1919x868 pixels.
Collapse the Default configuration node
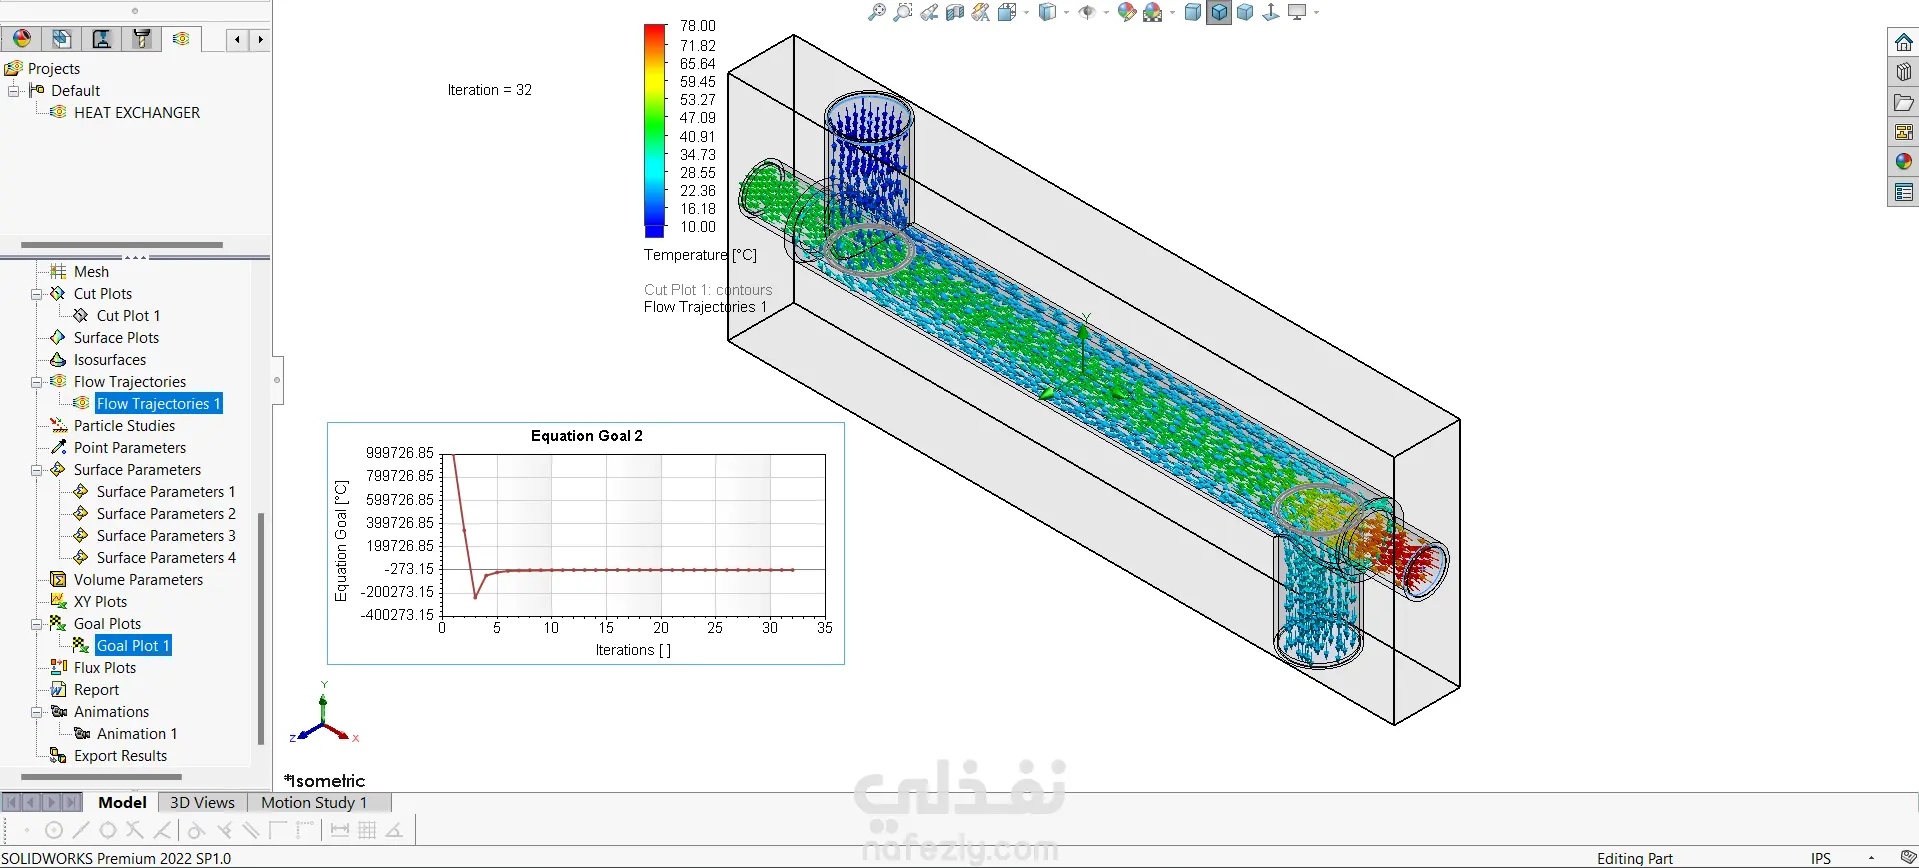pos(14,91)
